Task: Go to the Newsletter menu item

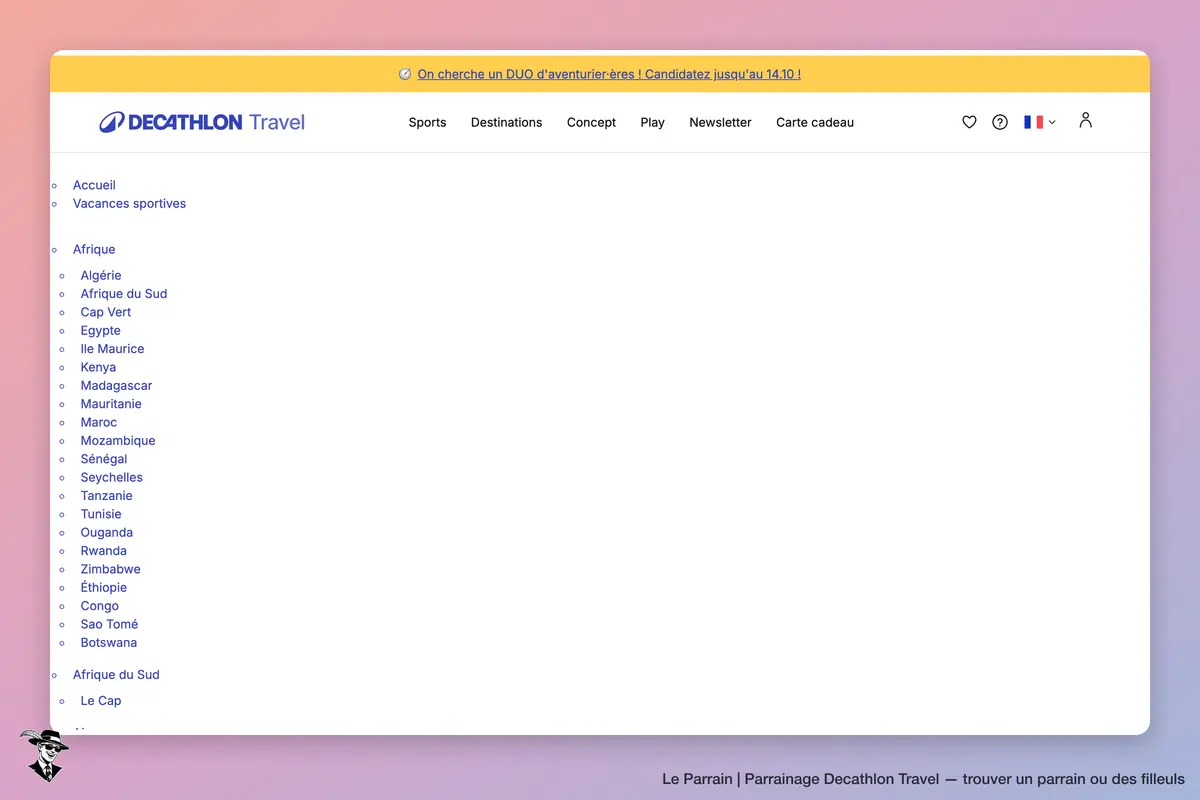Action: tap(720, 122)
